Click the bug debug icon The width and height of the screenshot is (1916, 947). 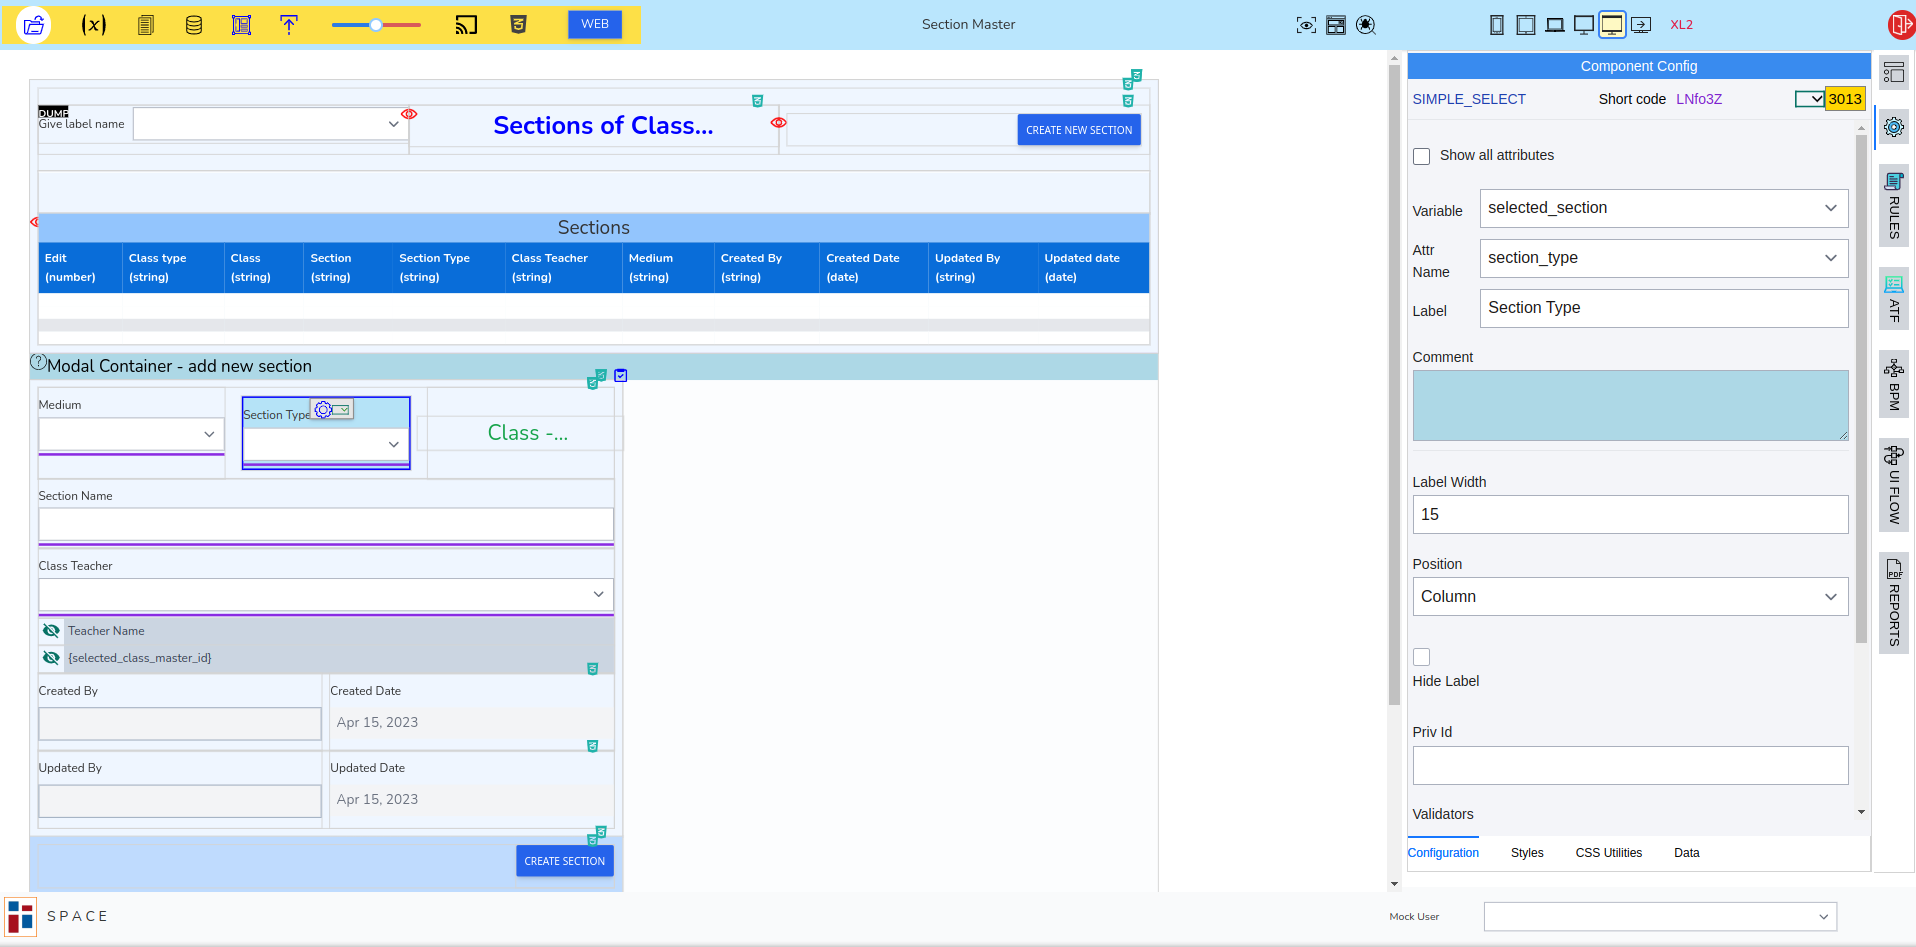coord(1366,25)
